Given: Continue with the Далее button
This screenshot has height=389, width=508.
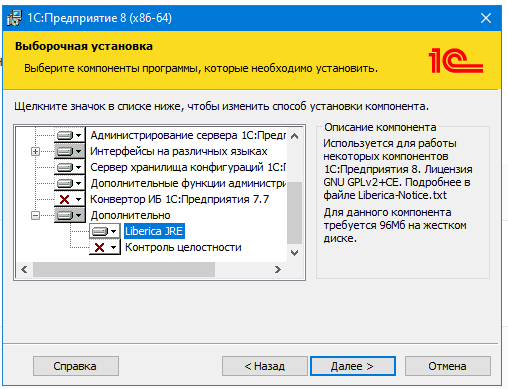Looking at the screenshot, I should 353,366.
